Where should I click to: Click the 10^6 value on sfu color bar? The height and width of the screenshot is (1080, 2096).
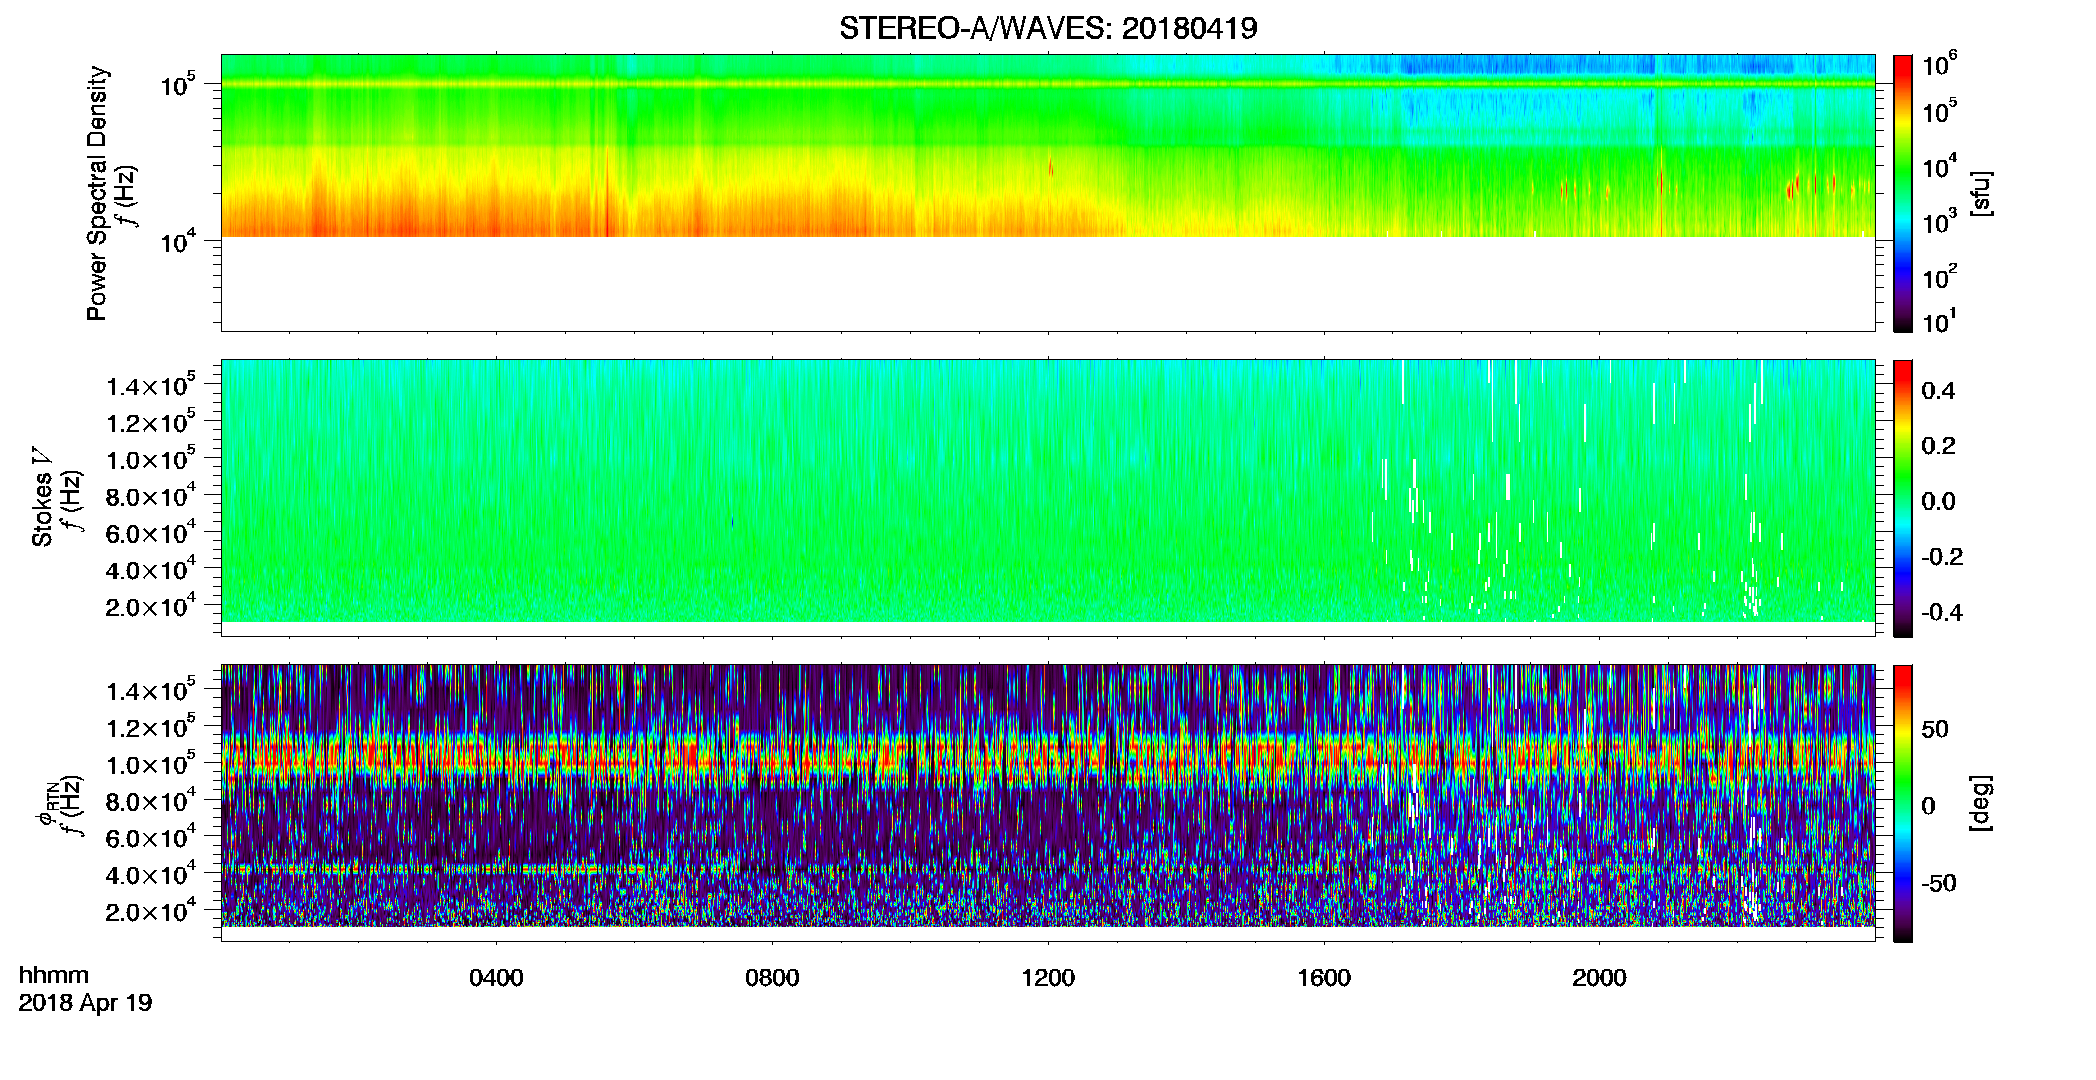(x=1939, y=63)
